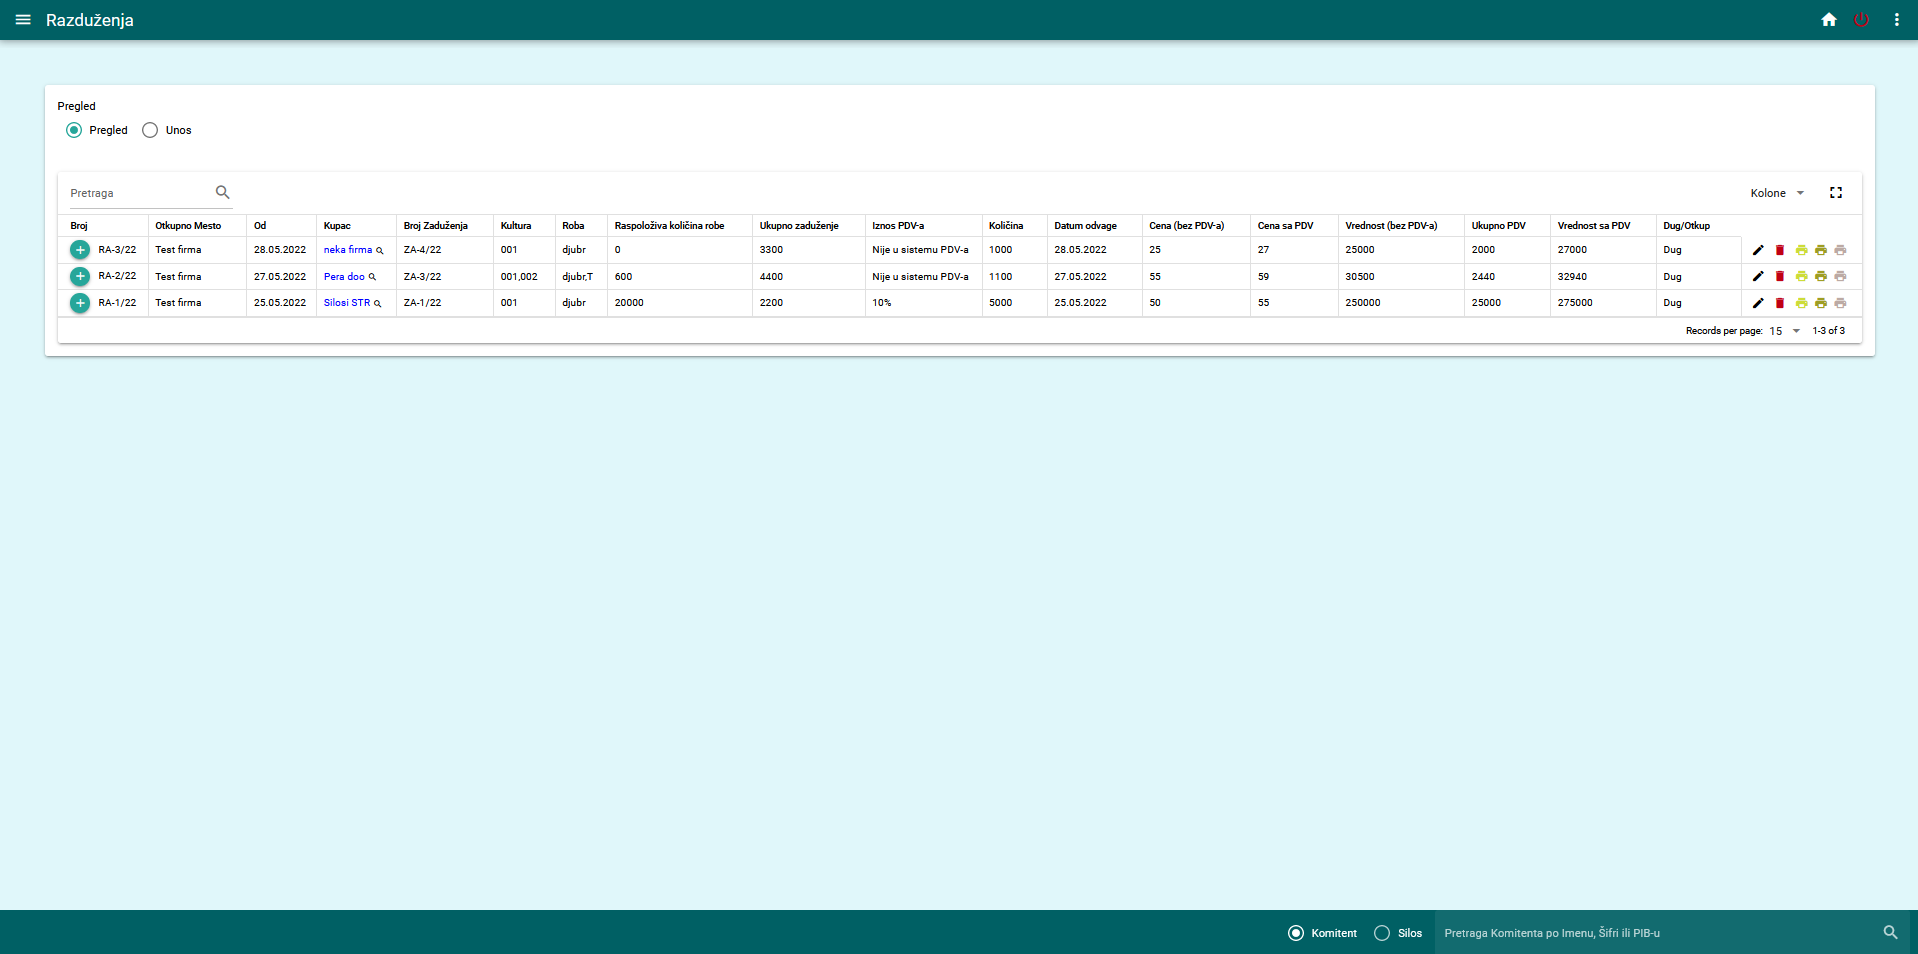Click the gray print icon for RA-1/22
Screen dimensions: 1918x954
(1841, 303)
